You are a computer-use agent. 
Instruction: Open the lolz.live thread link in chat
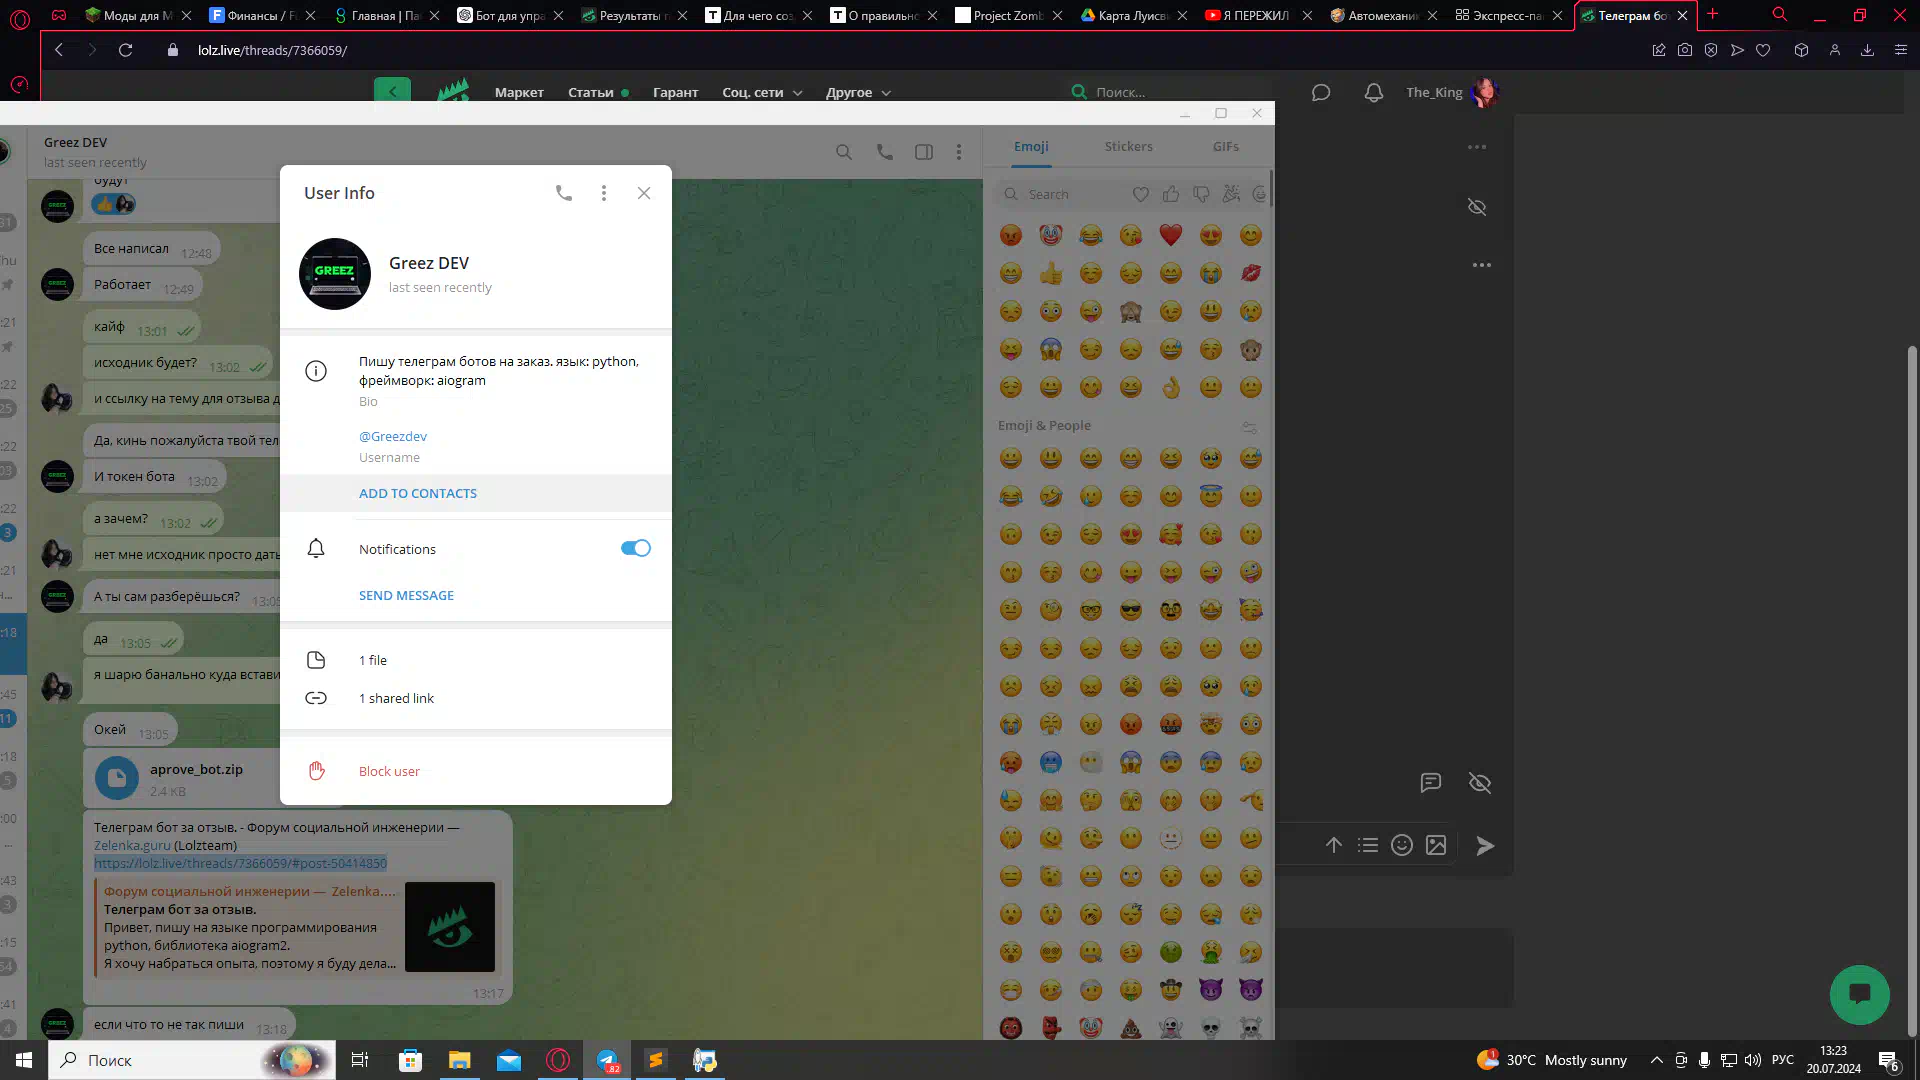240,863
